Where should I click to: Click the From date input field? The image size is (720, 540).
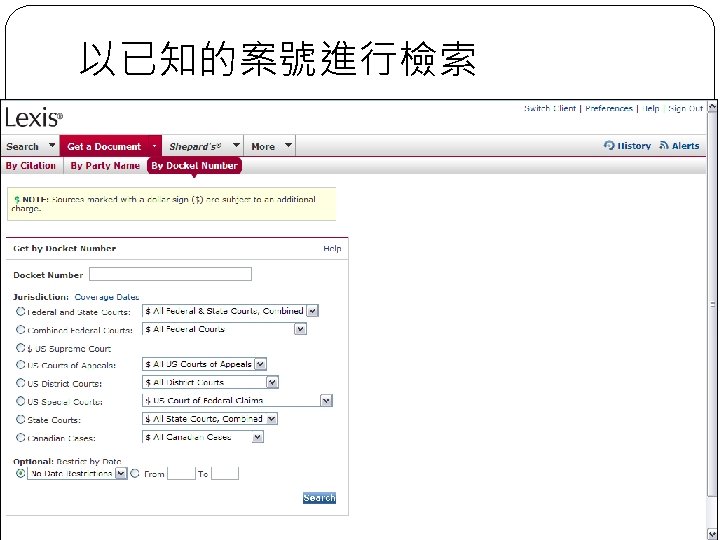(181, 473)
